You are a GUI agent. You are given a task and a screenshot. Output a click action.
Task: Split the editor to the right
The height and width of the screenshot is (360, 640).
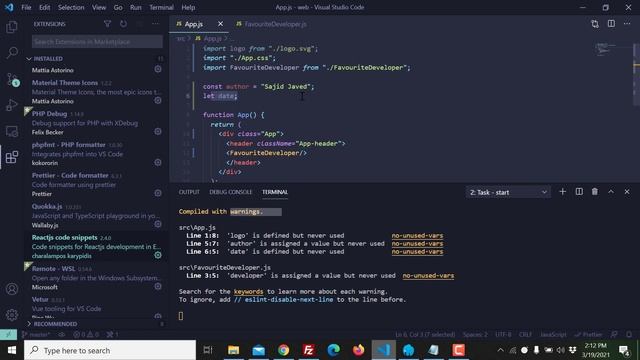click(611, 24)
